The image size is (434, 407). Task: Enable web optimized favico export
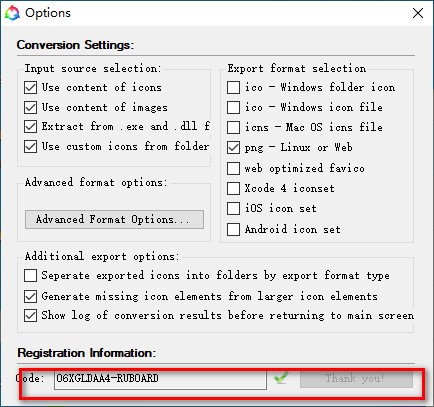coord(233,168)
